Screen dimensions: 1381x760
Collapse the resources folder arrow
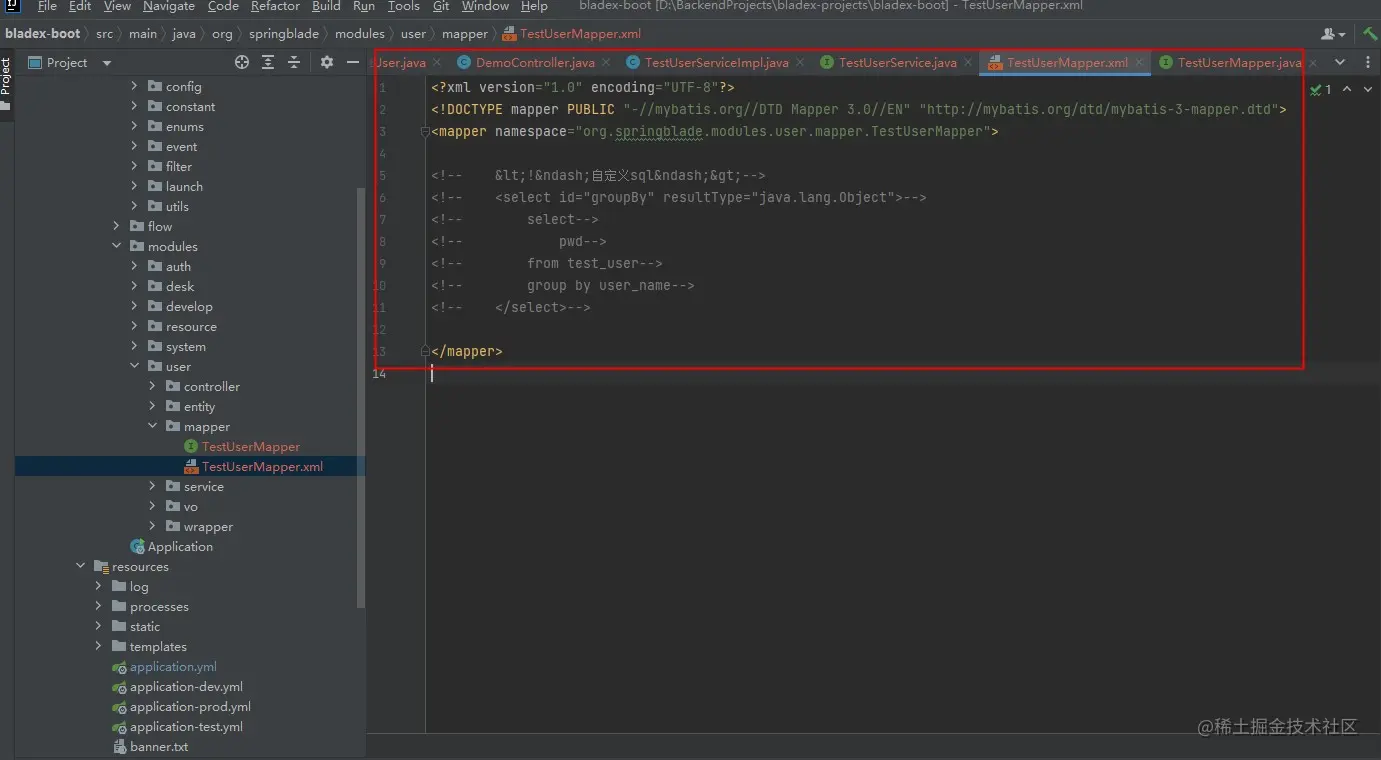tap(81, 567)
